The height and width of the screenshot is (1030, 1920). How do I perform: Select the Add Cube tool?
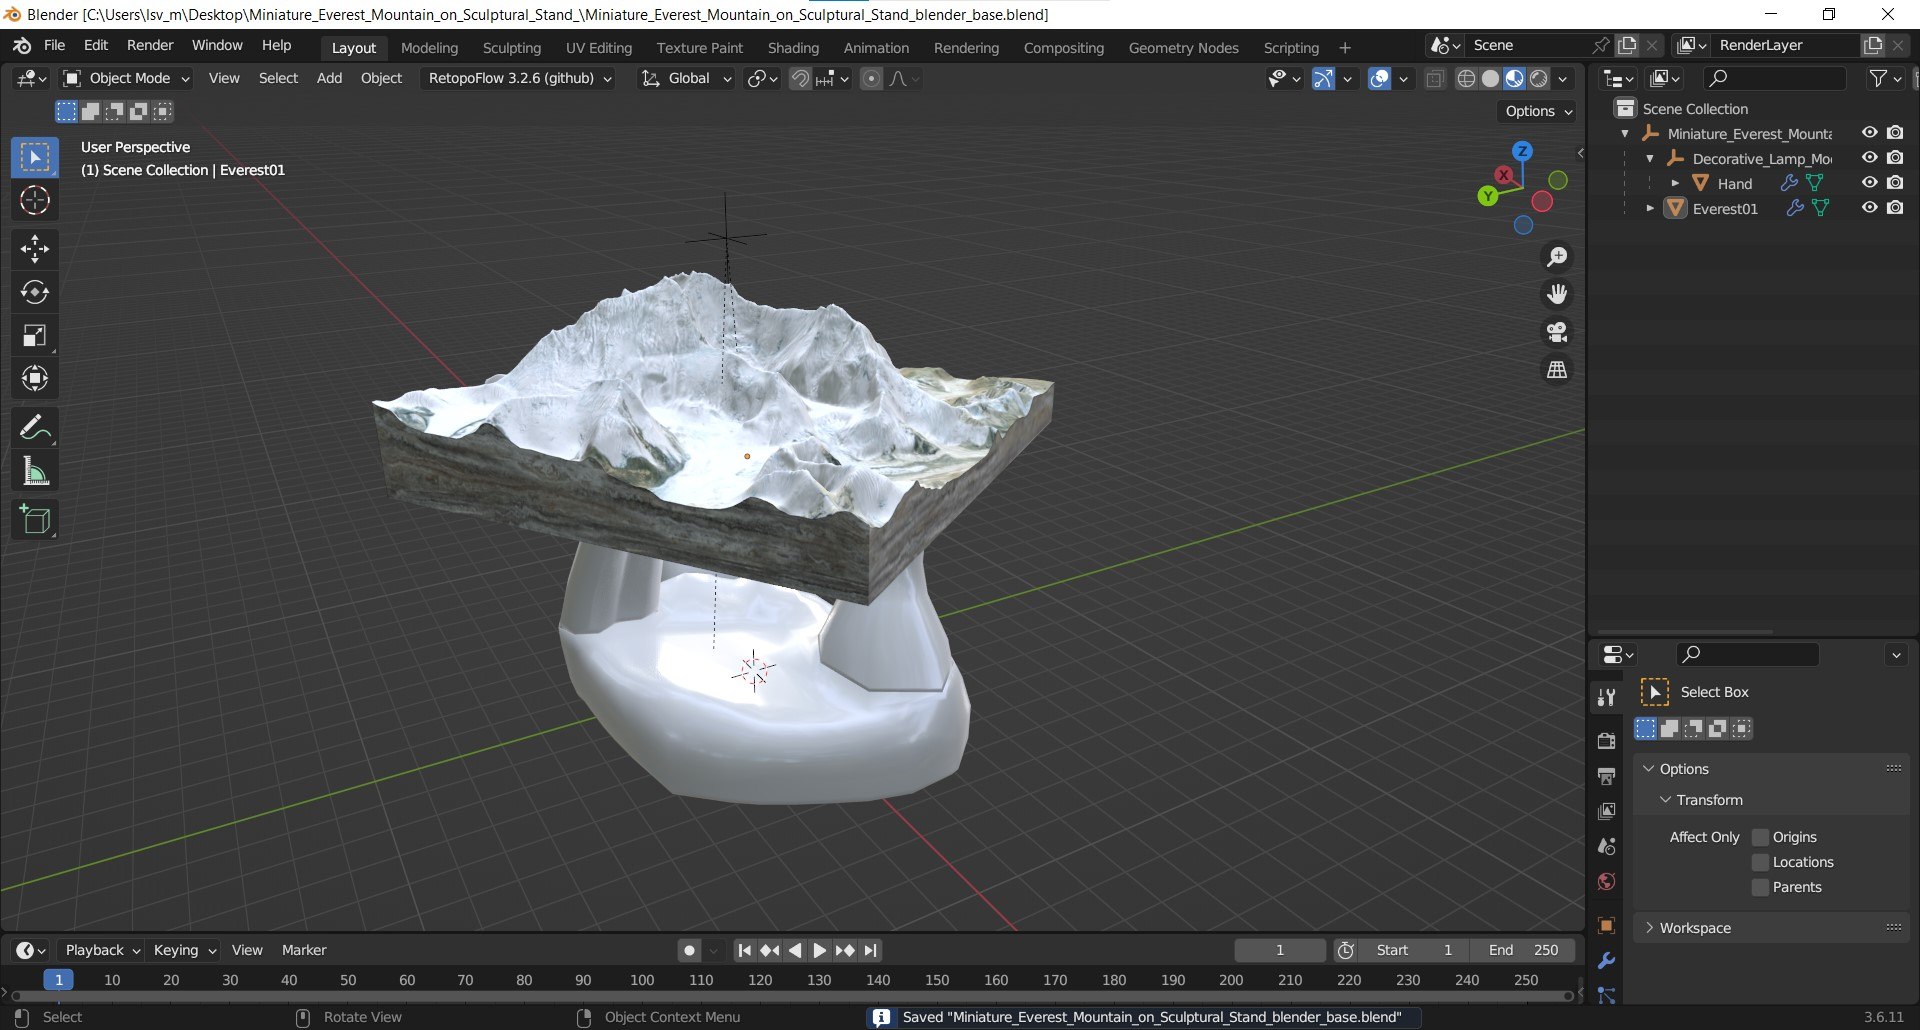coord(35,520)
